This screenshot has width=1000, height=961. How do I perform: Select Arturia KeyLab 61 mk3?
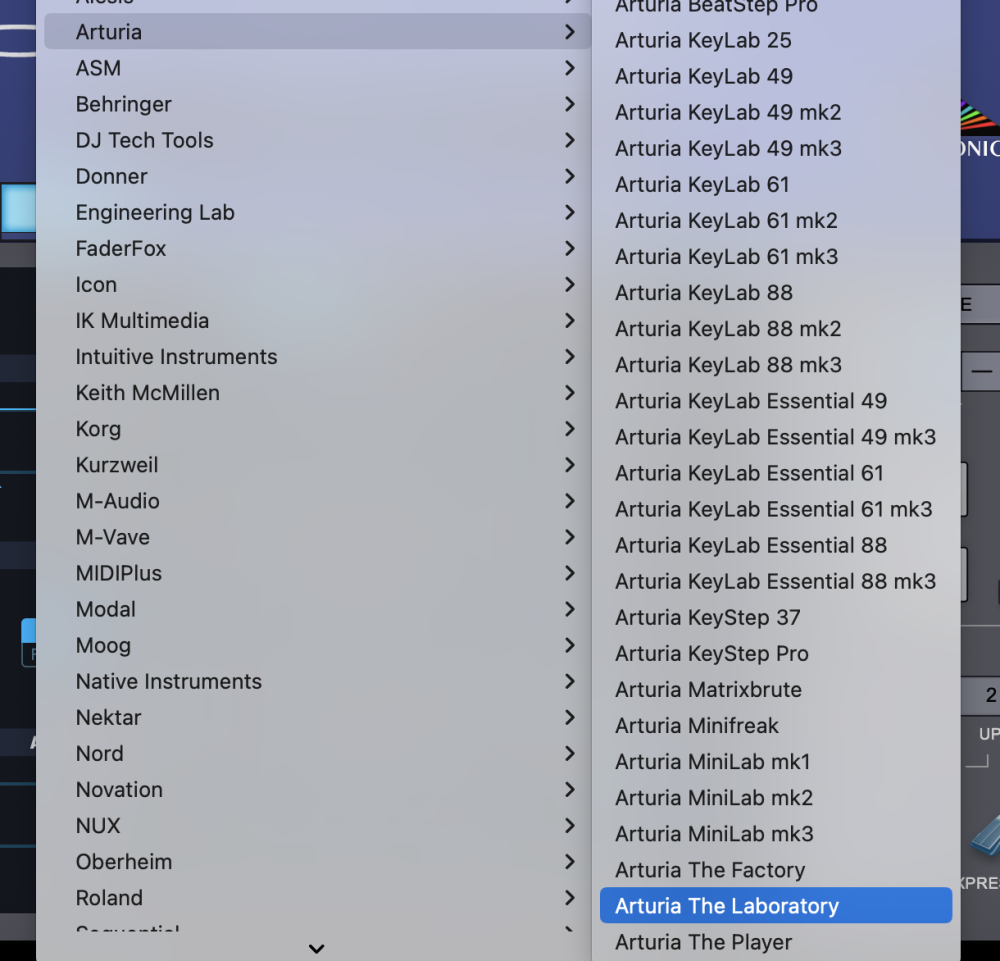(776, 256)
